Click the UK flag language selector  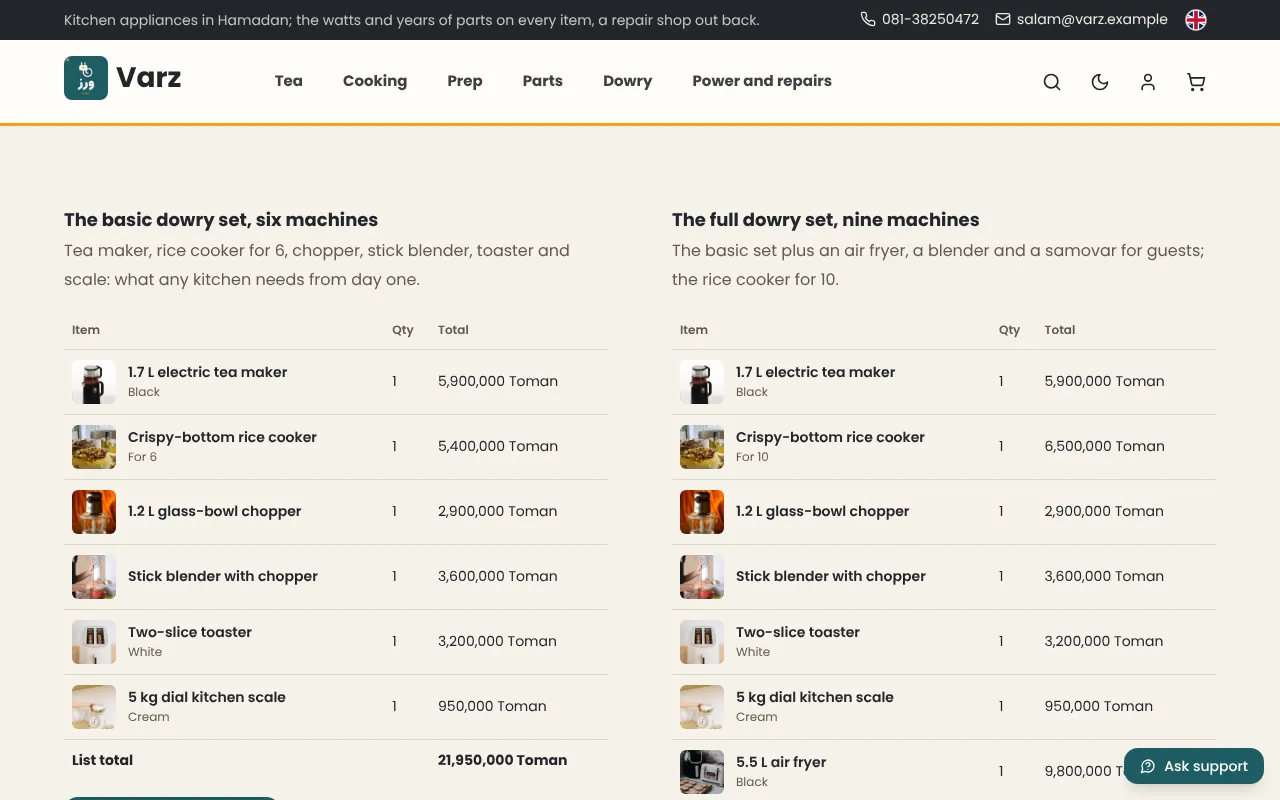[1196, 20]
